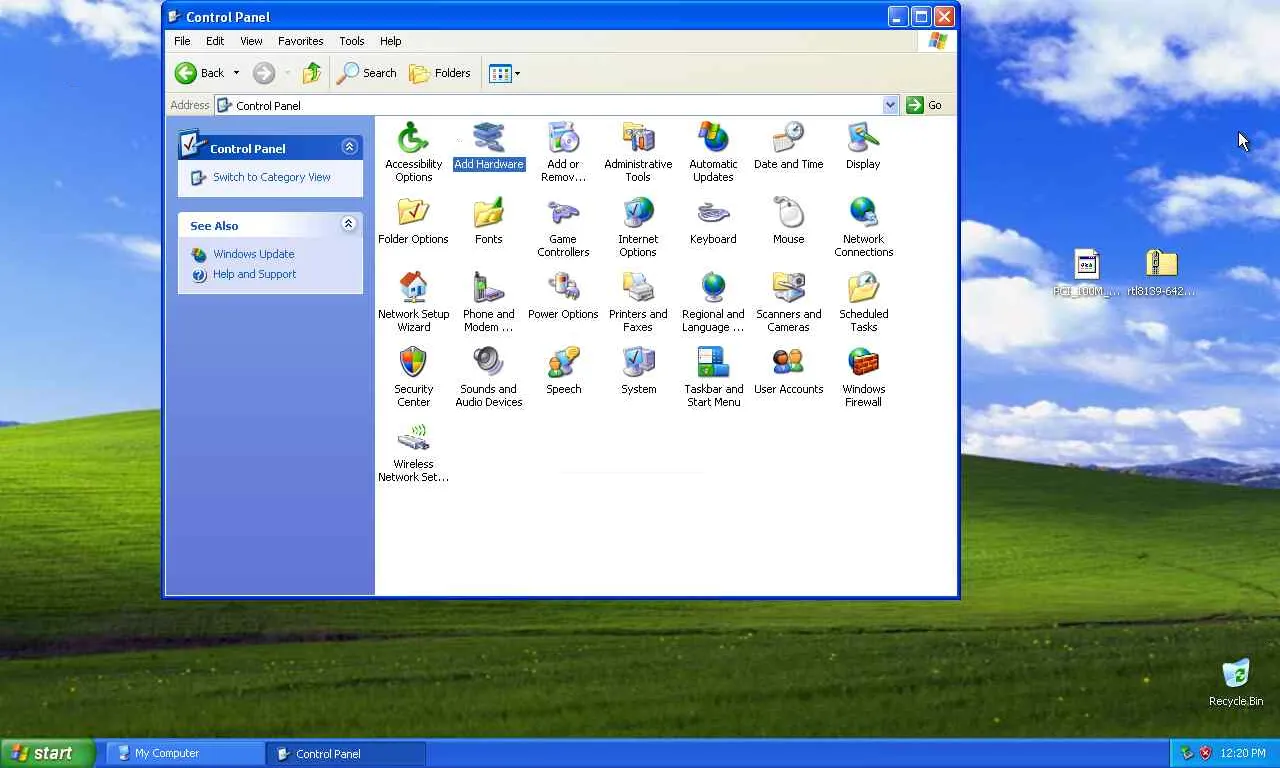Click the Search toolbar button
The height and width of the screenshot is (768, 1280).
coord(367,73)
